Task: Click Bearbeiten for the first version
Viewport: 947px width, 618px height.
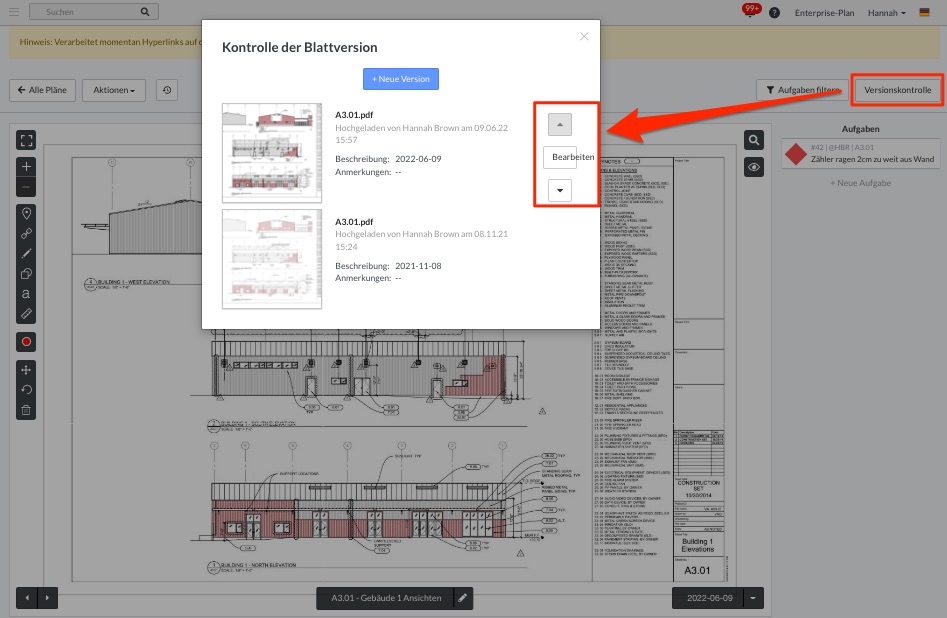Action: pyautogui.click(x=573, y=158)
